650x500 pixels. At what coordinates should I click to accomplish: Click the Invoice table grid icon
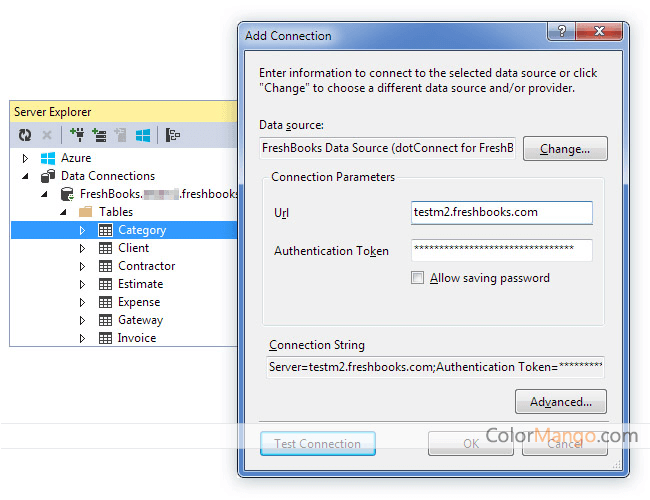click(105, 338)
